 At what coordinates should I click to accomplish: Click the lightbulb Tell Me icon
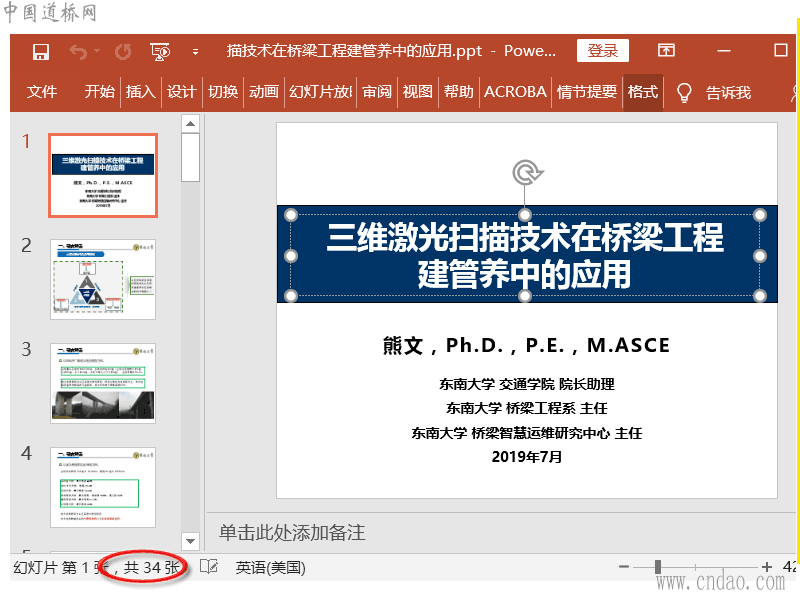[685, 92]
